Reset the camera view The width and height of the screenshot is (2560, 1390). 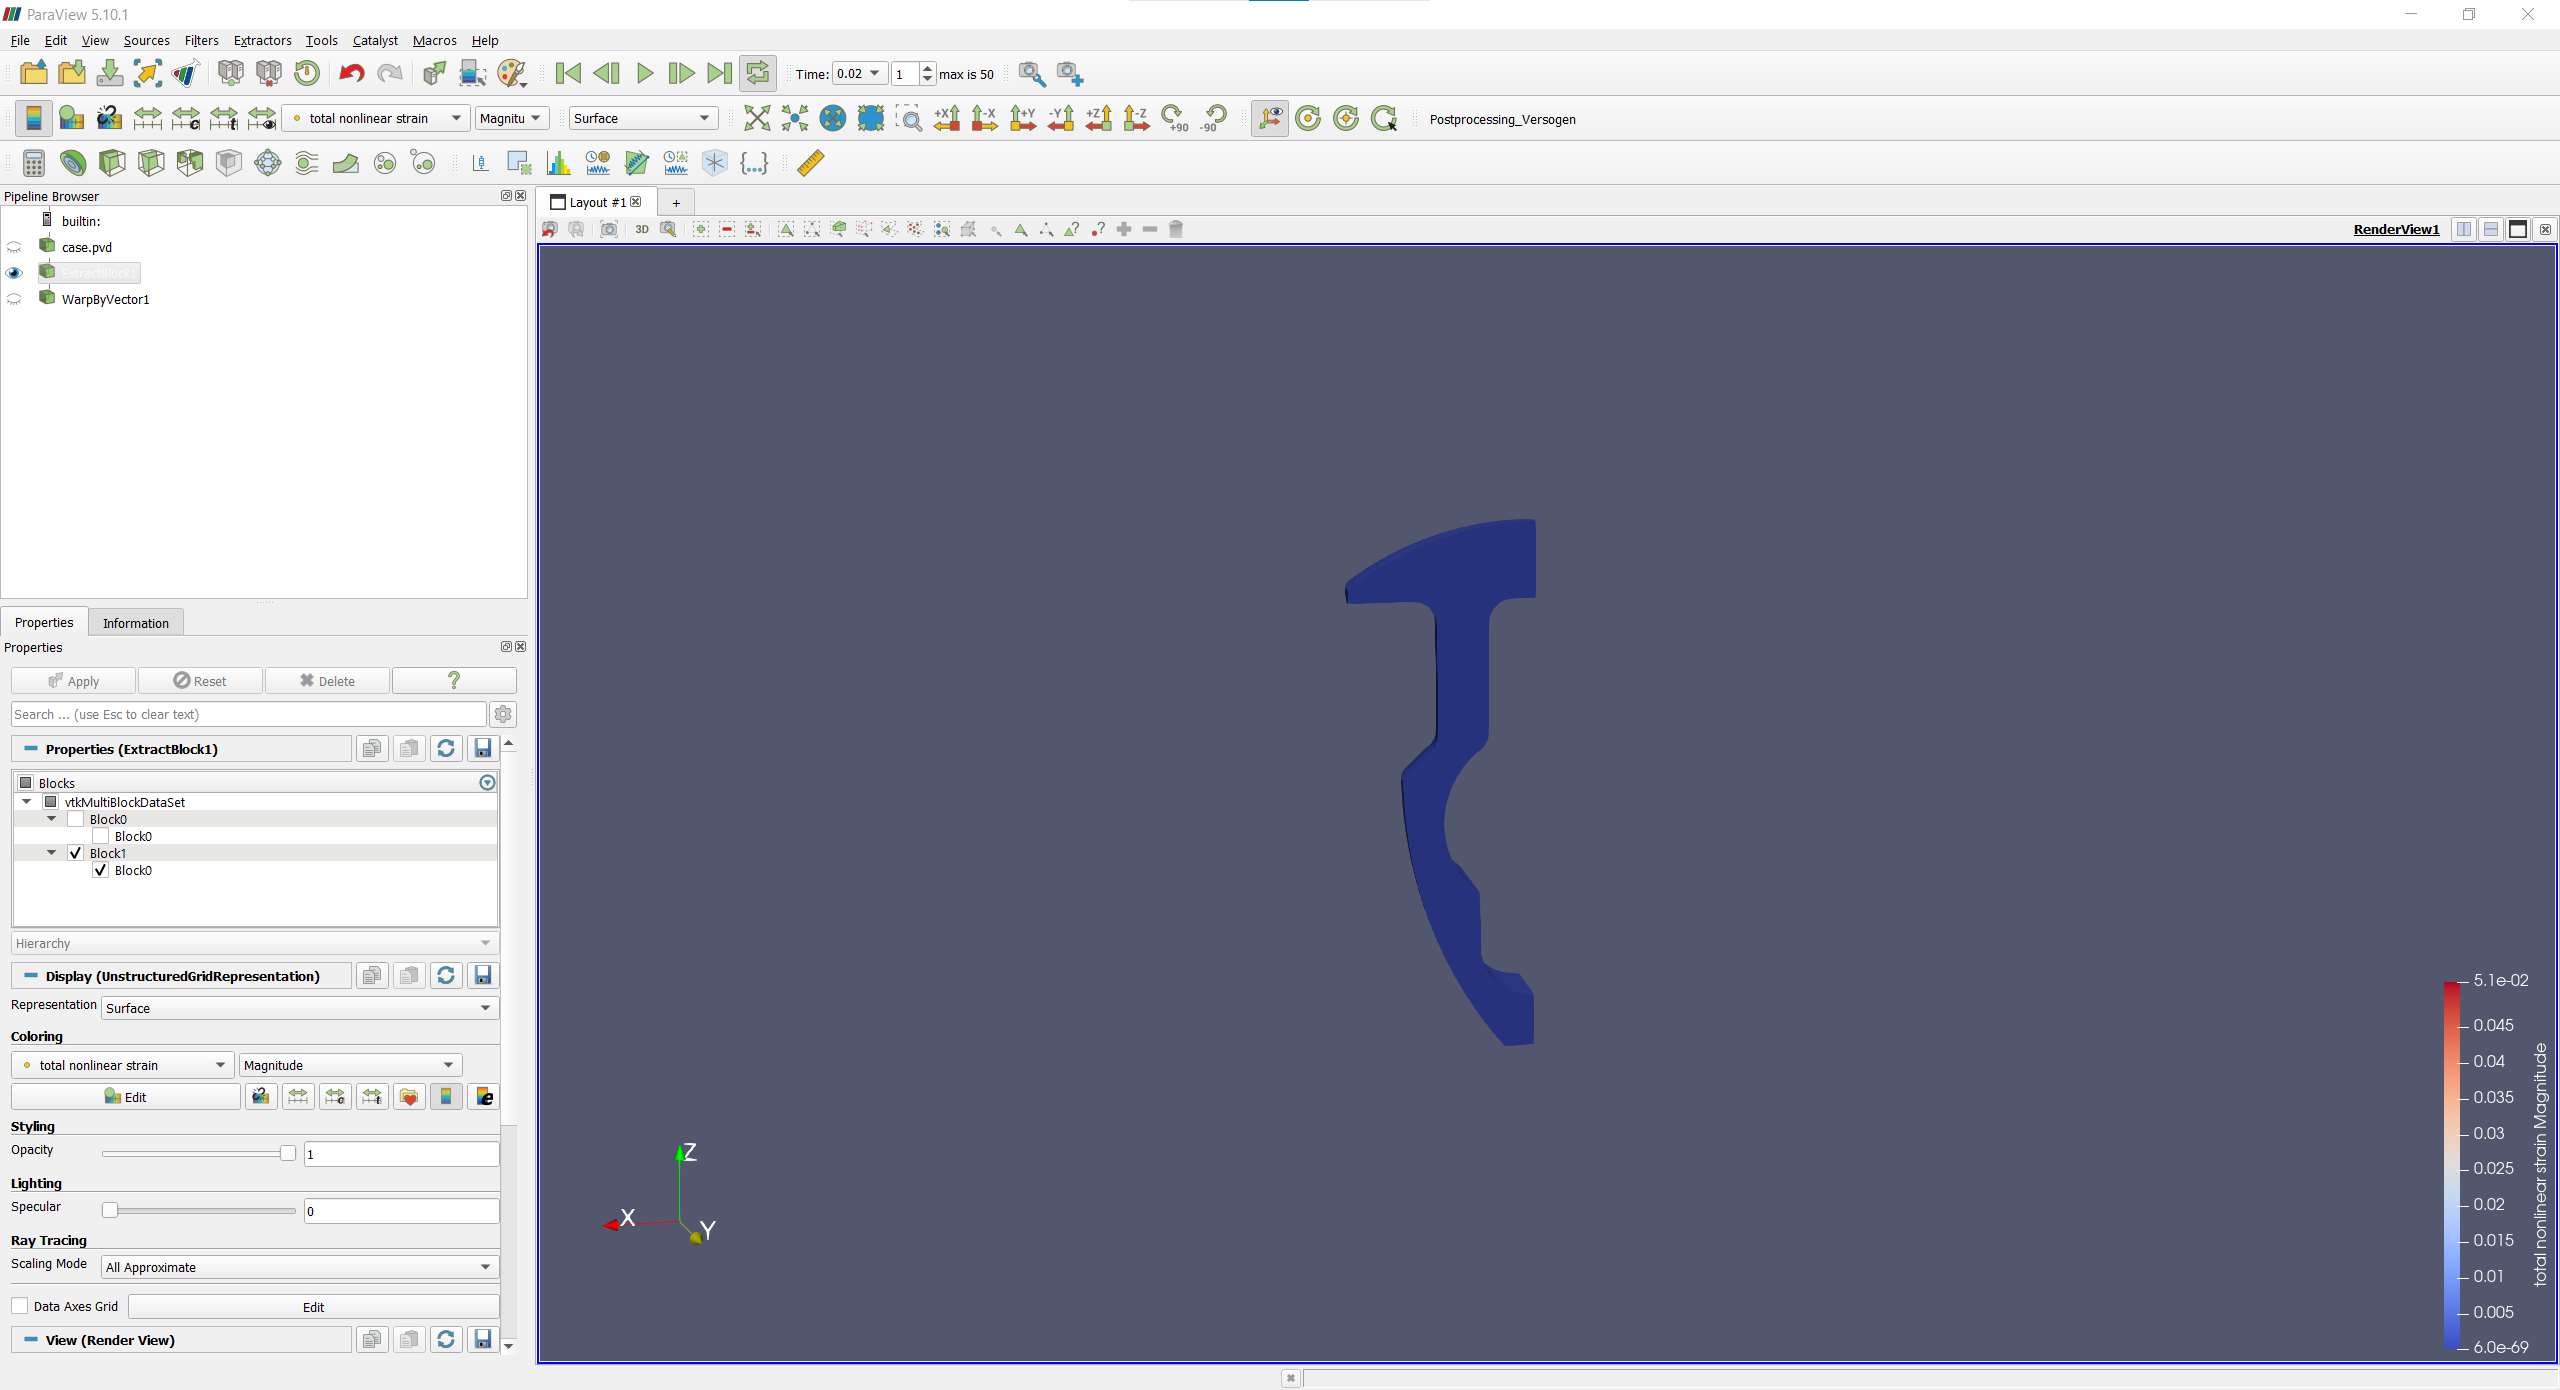757,118
